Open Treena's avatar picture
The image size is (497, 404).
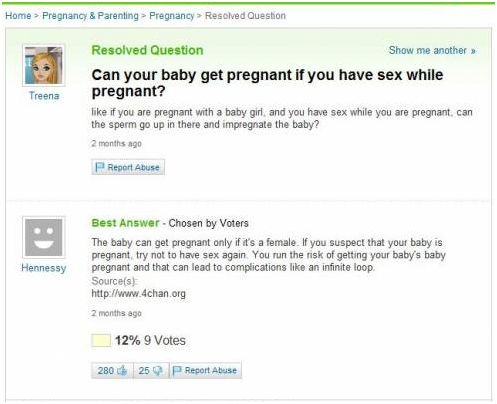44,65
